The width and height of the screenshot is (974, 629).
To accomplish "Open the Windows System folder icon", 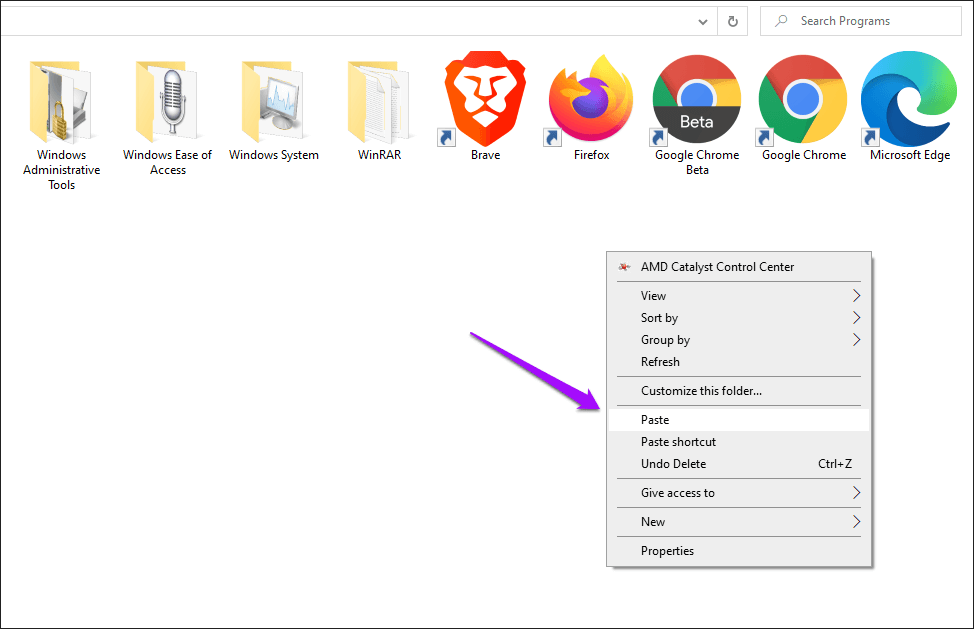I will coord(273,101).
